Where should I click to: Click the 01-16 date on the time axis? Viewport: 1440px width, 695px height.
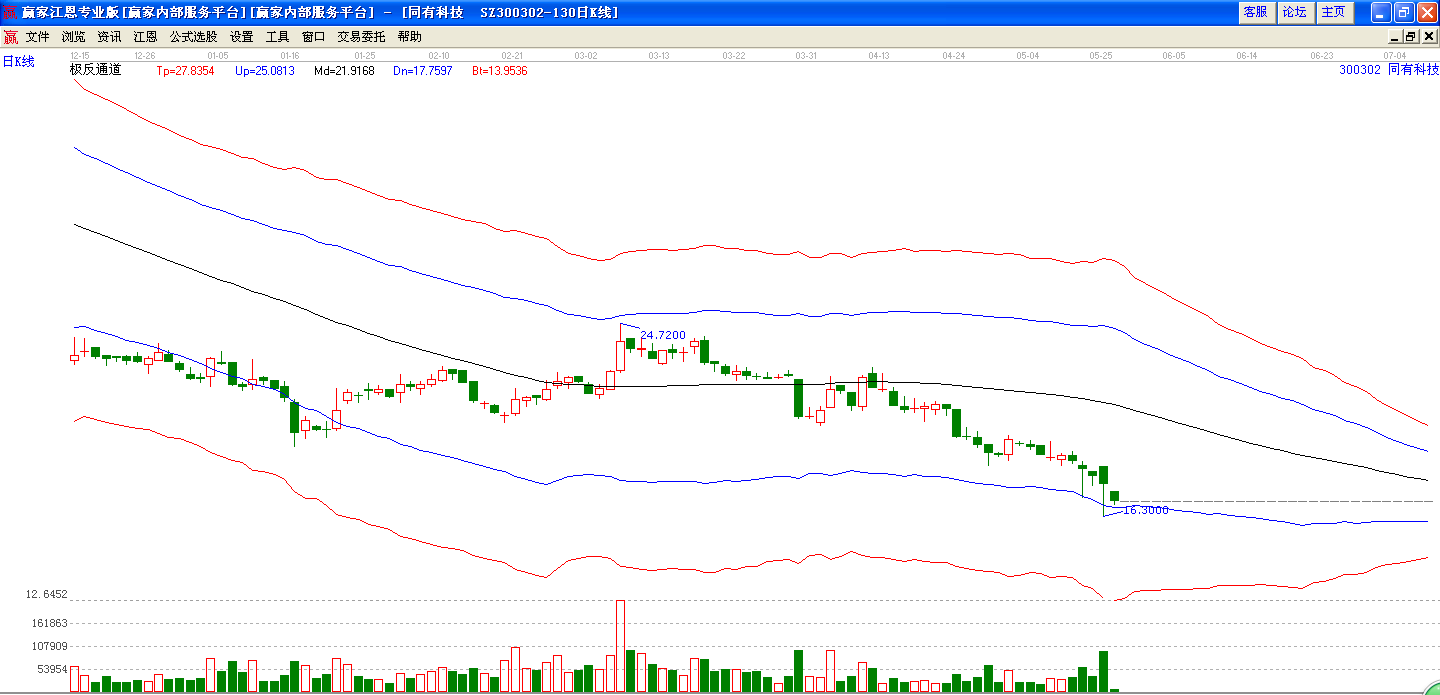point(290,55)
